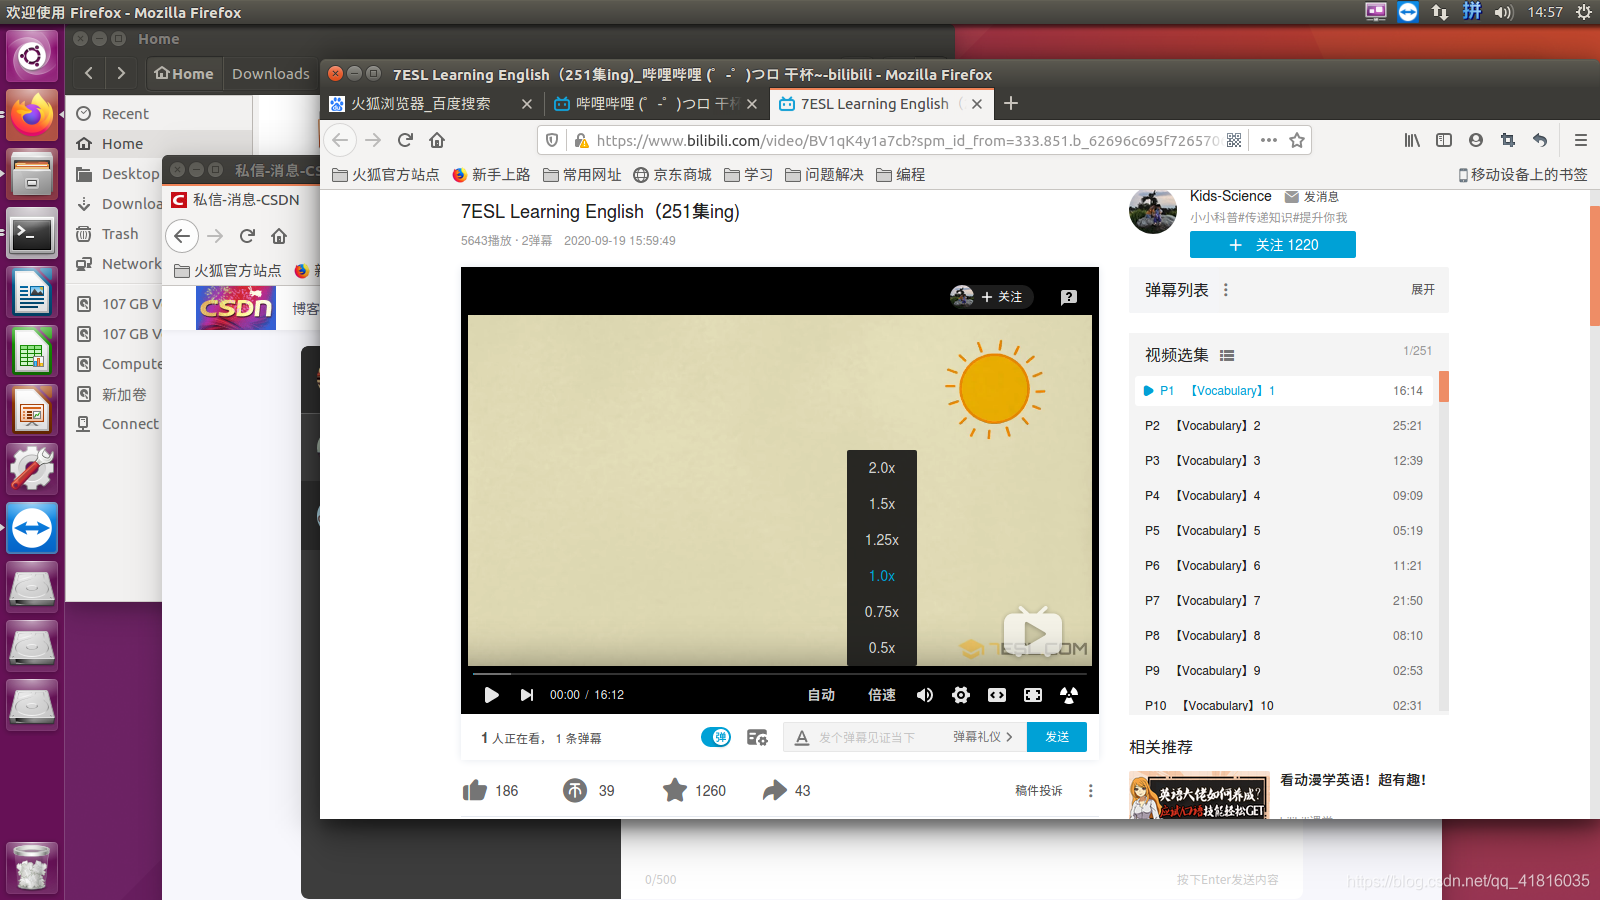Open 稿件投诉 report link
Viewport: 1600px width, 900px height.
(x=1039, y=791)
